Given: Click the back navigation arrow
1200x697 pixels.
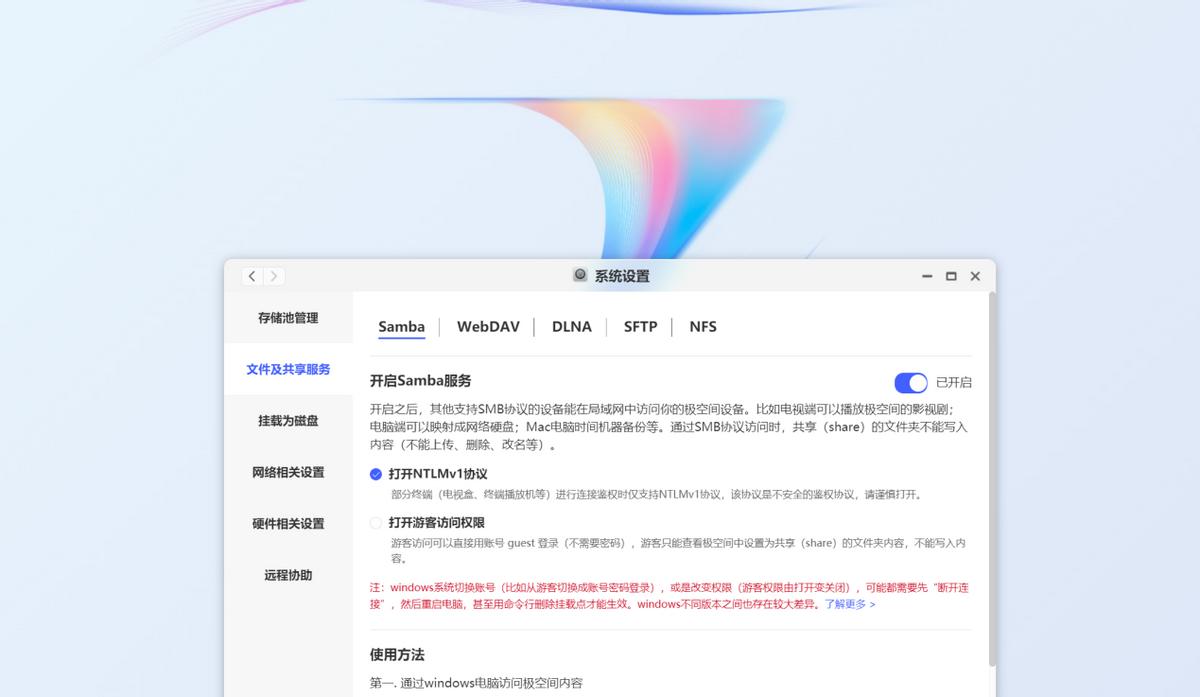Looking at the screenshot, I should [251, 276].
